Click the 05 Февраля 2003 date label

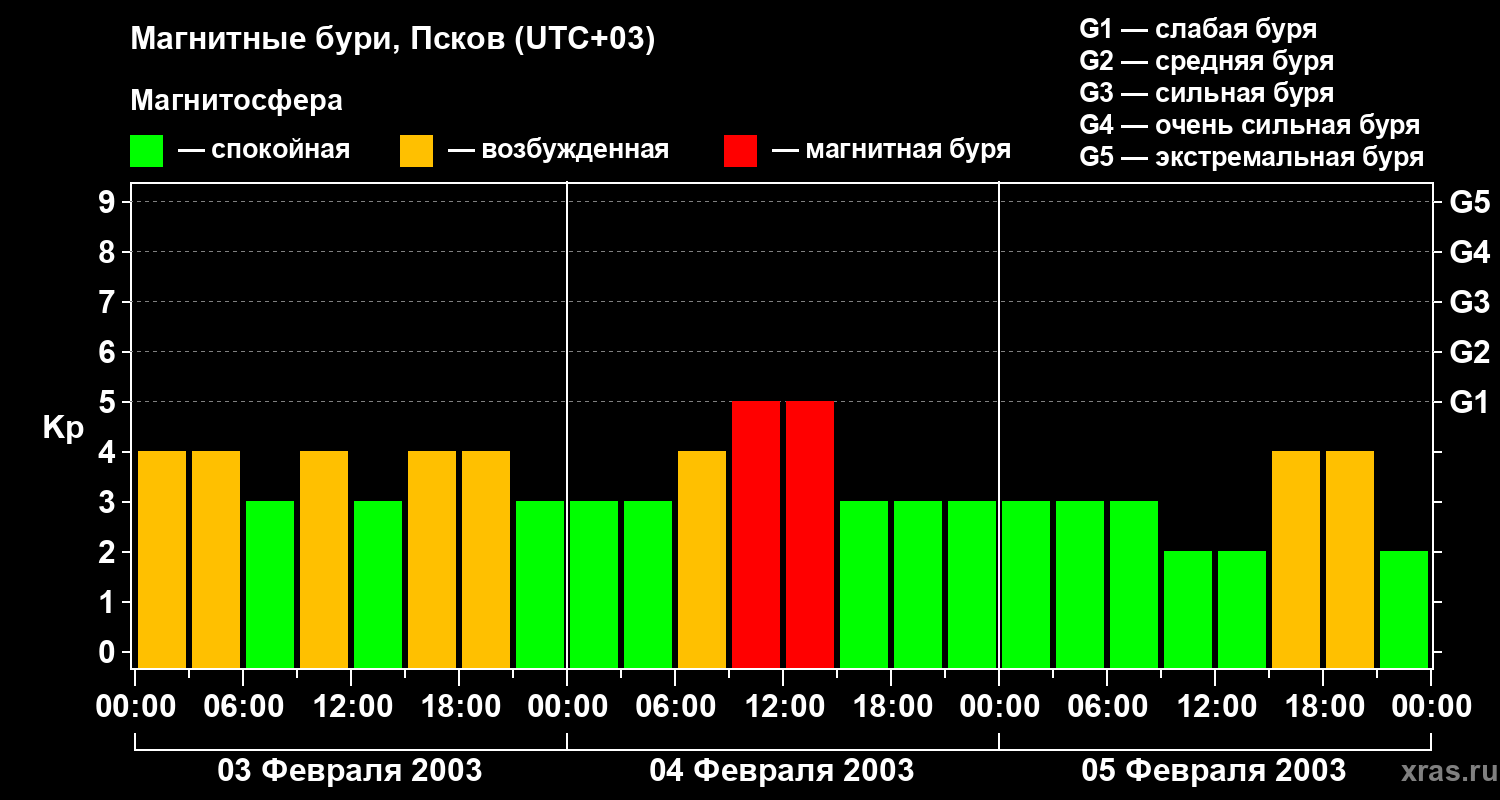[x=1214, y=771]
